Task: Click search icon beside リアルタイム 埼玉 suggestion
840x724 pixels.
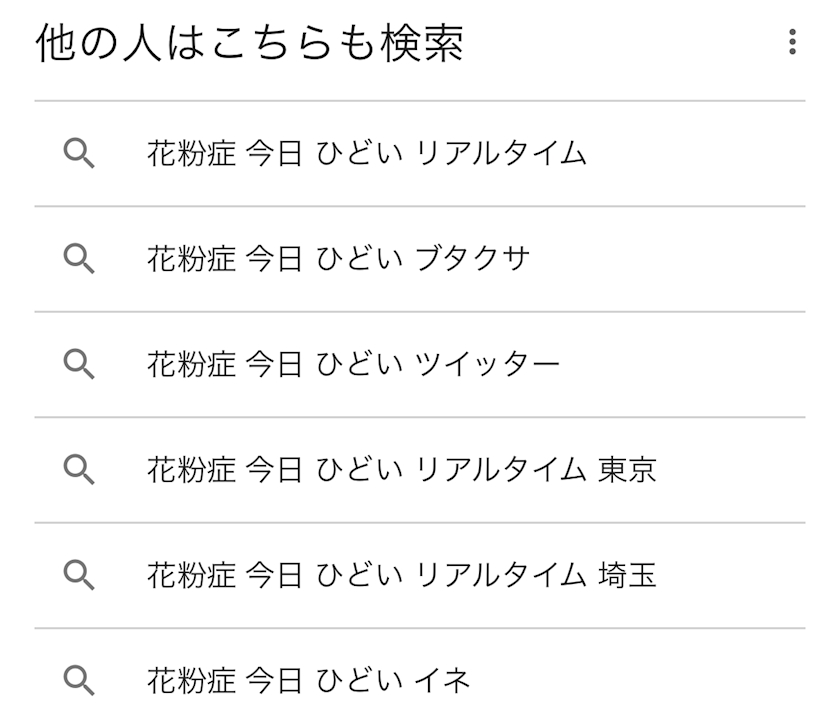Action: pos(80,575)
